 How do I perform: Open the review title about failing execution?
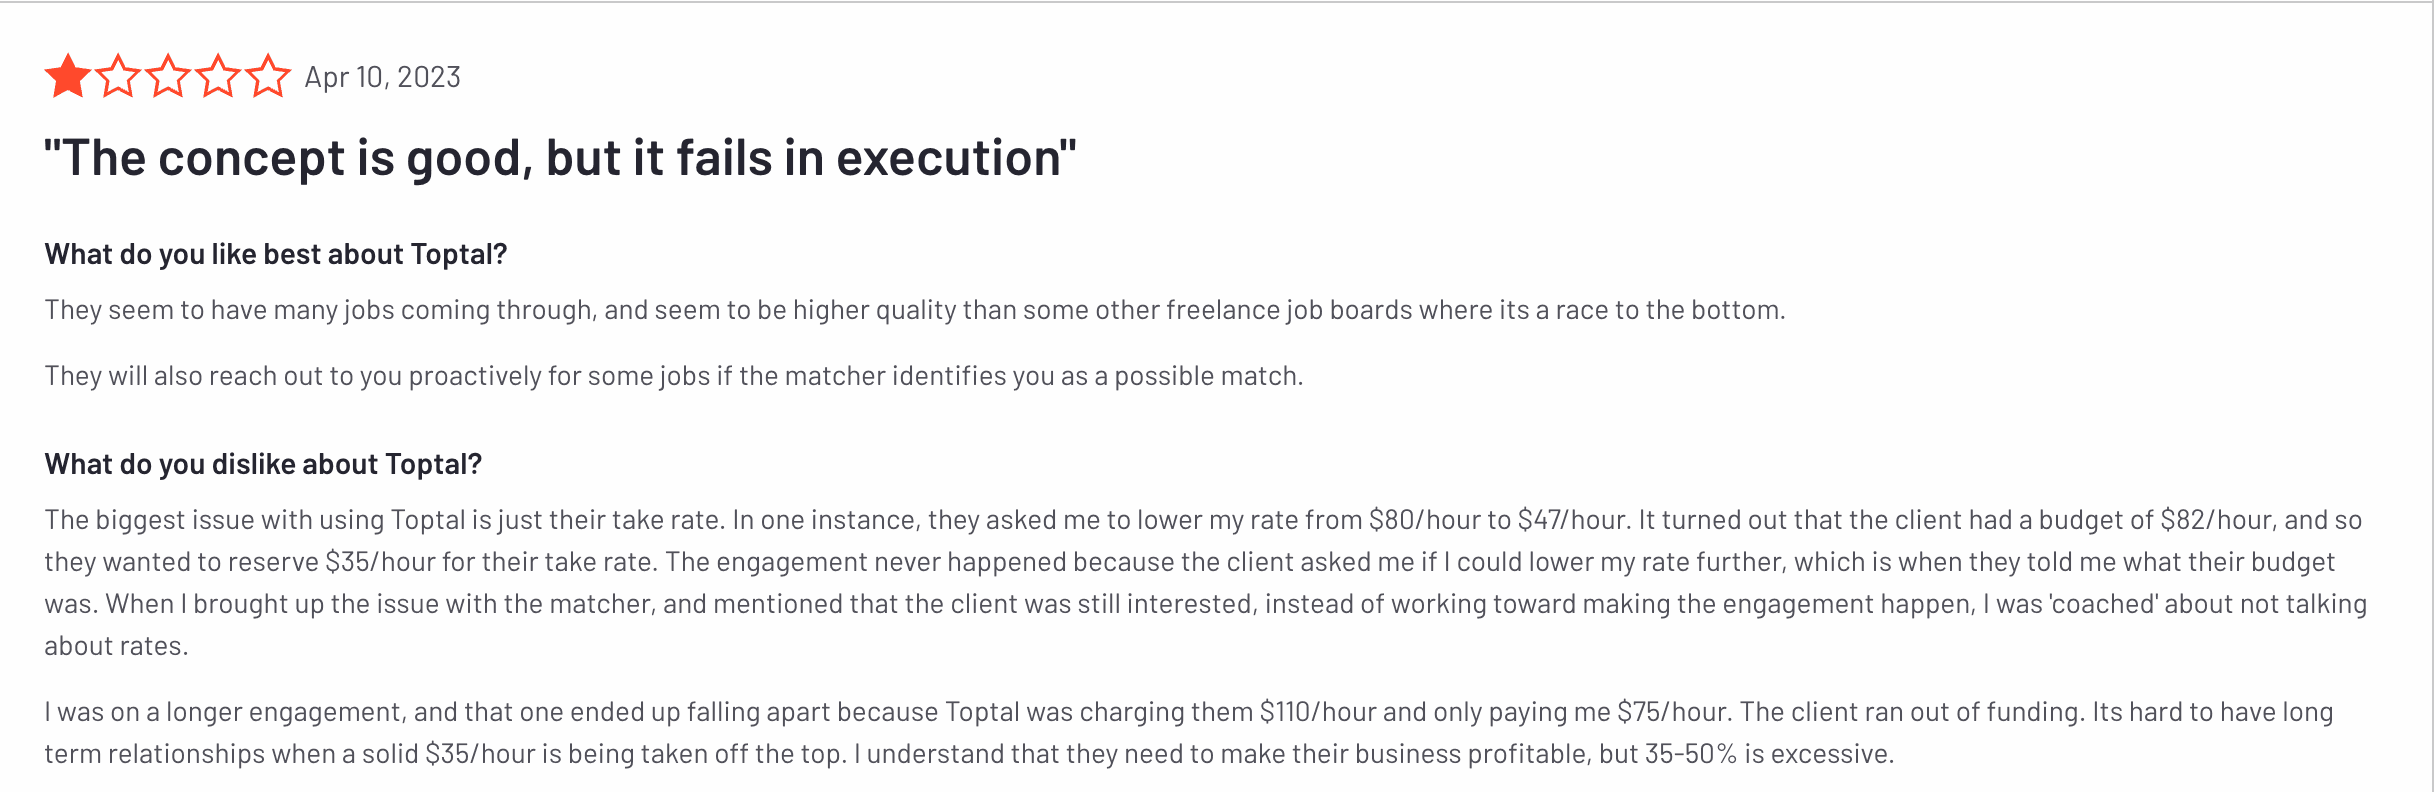pyautogui.click(x=560, y=158)
